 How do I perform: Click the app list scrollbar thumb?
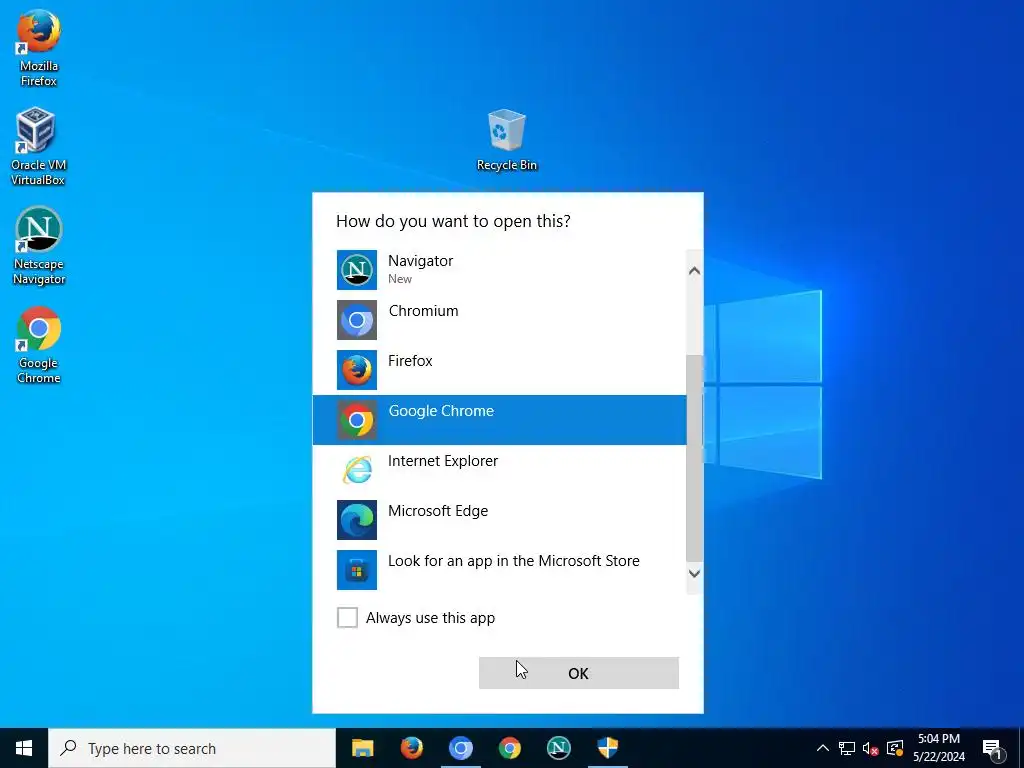point(695,458)
